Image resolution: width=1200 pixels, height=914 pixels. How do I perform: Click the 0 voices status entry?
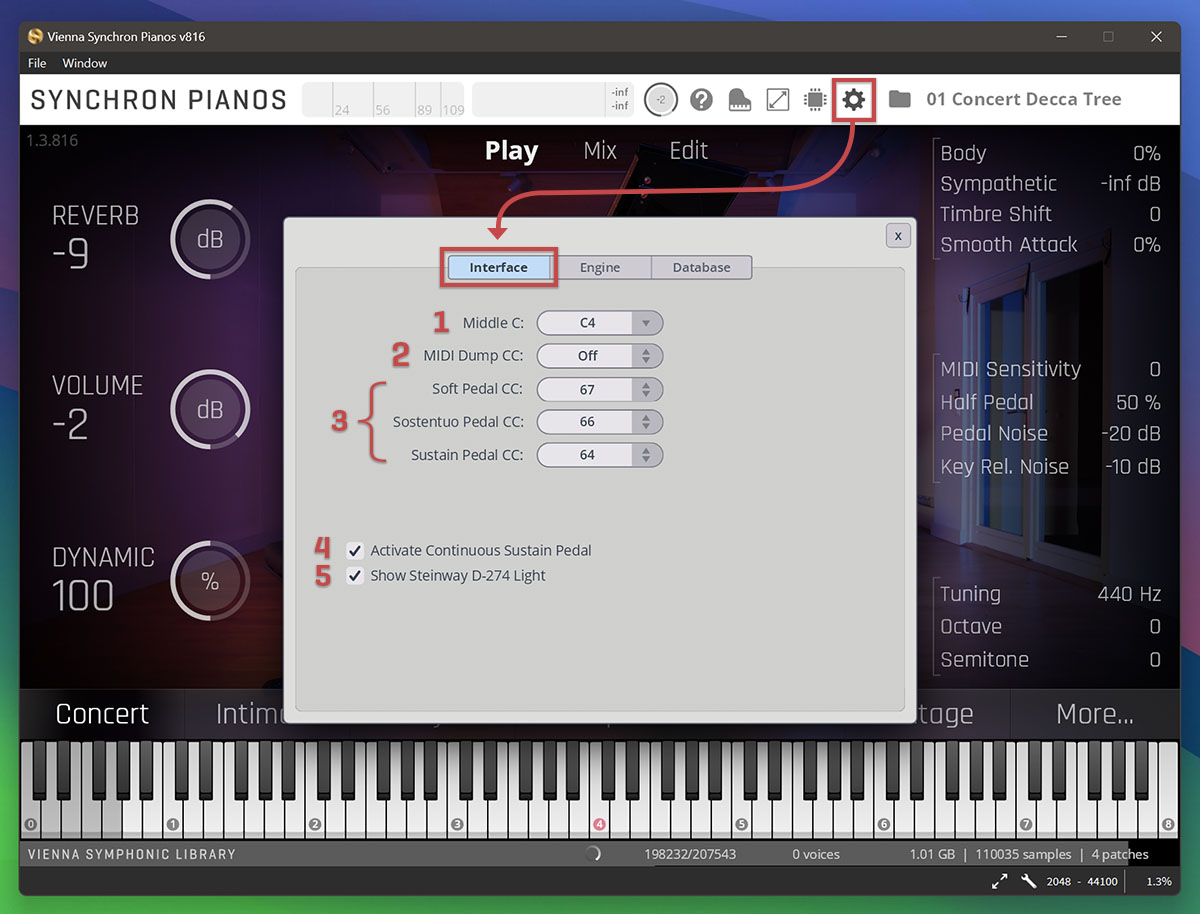(816, 854)
